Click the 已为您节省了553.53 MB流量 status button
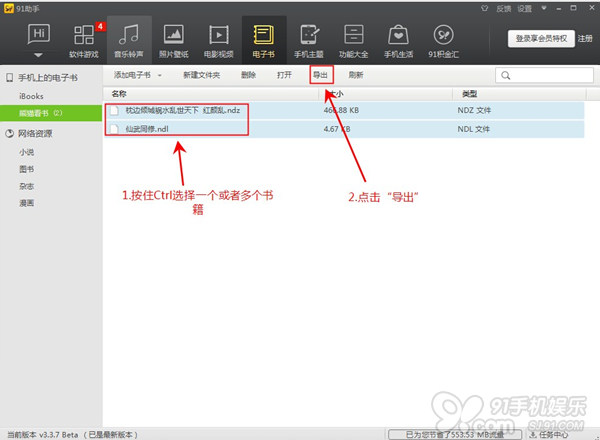 point(455,435)
